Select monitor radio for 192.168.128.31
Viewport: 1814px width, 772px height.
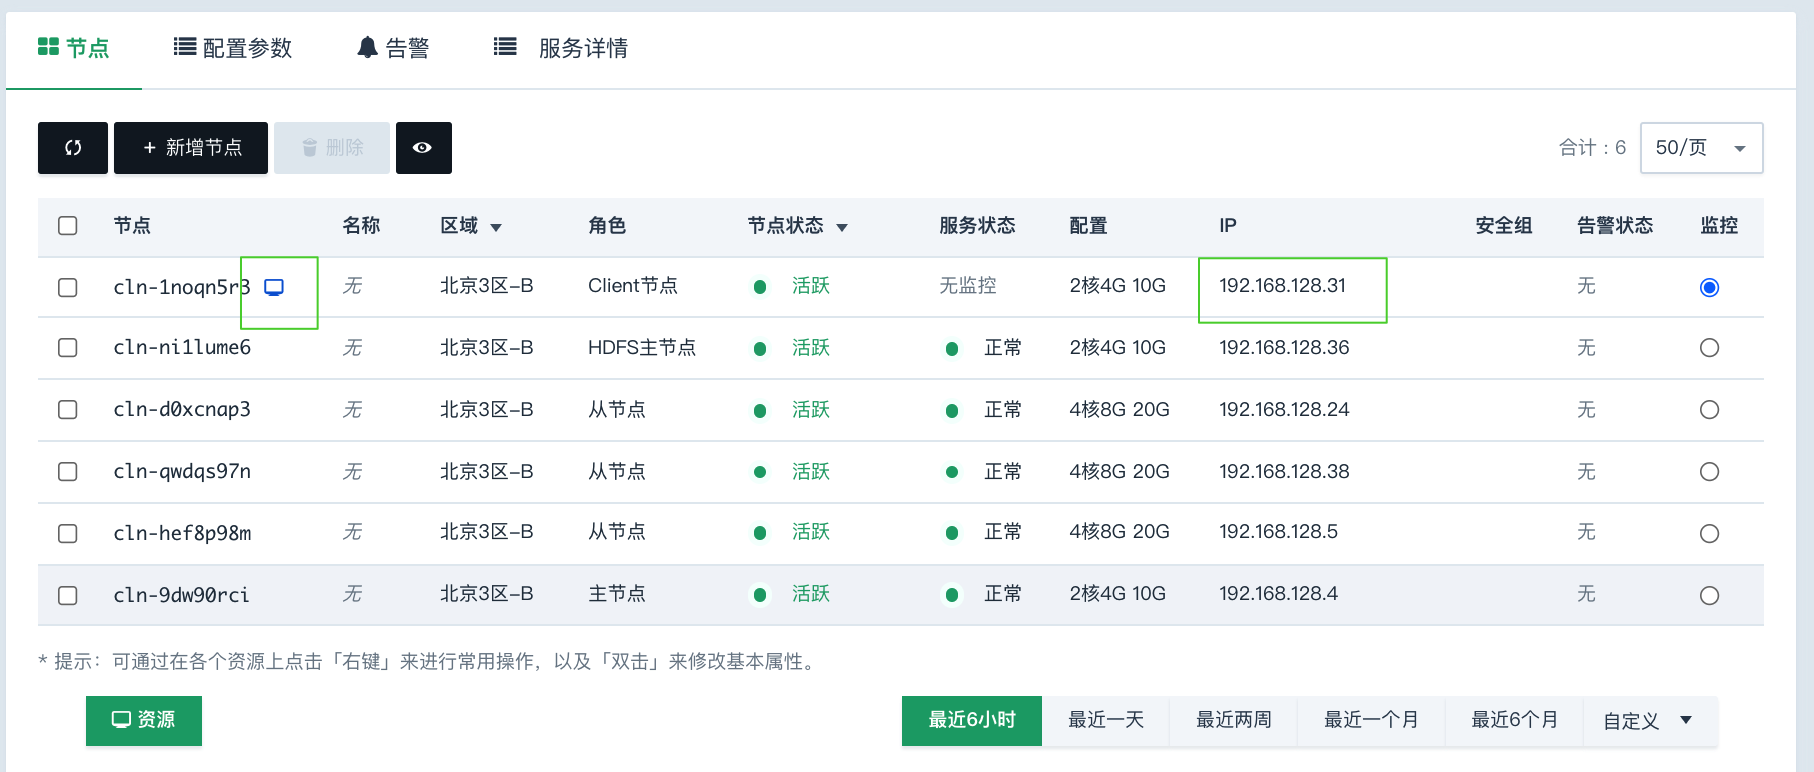coord(1710,288)
